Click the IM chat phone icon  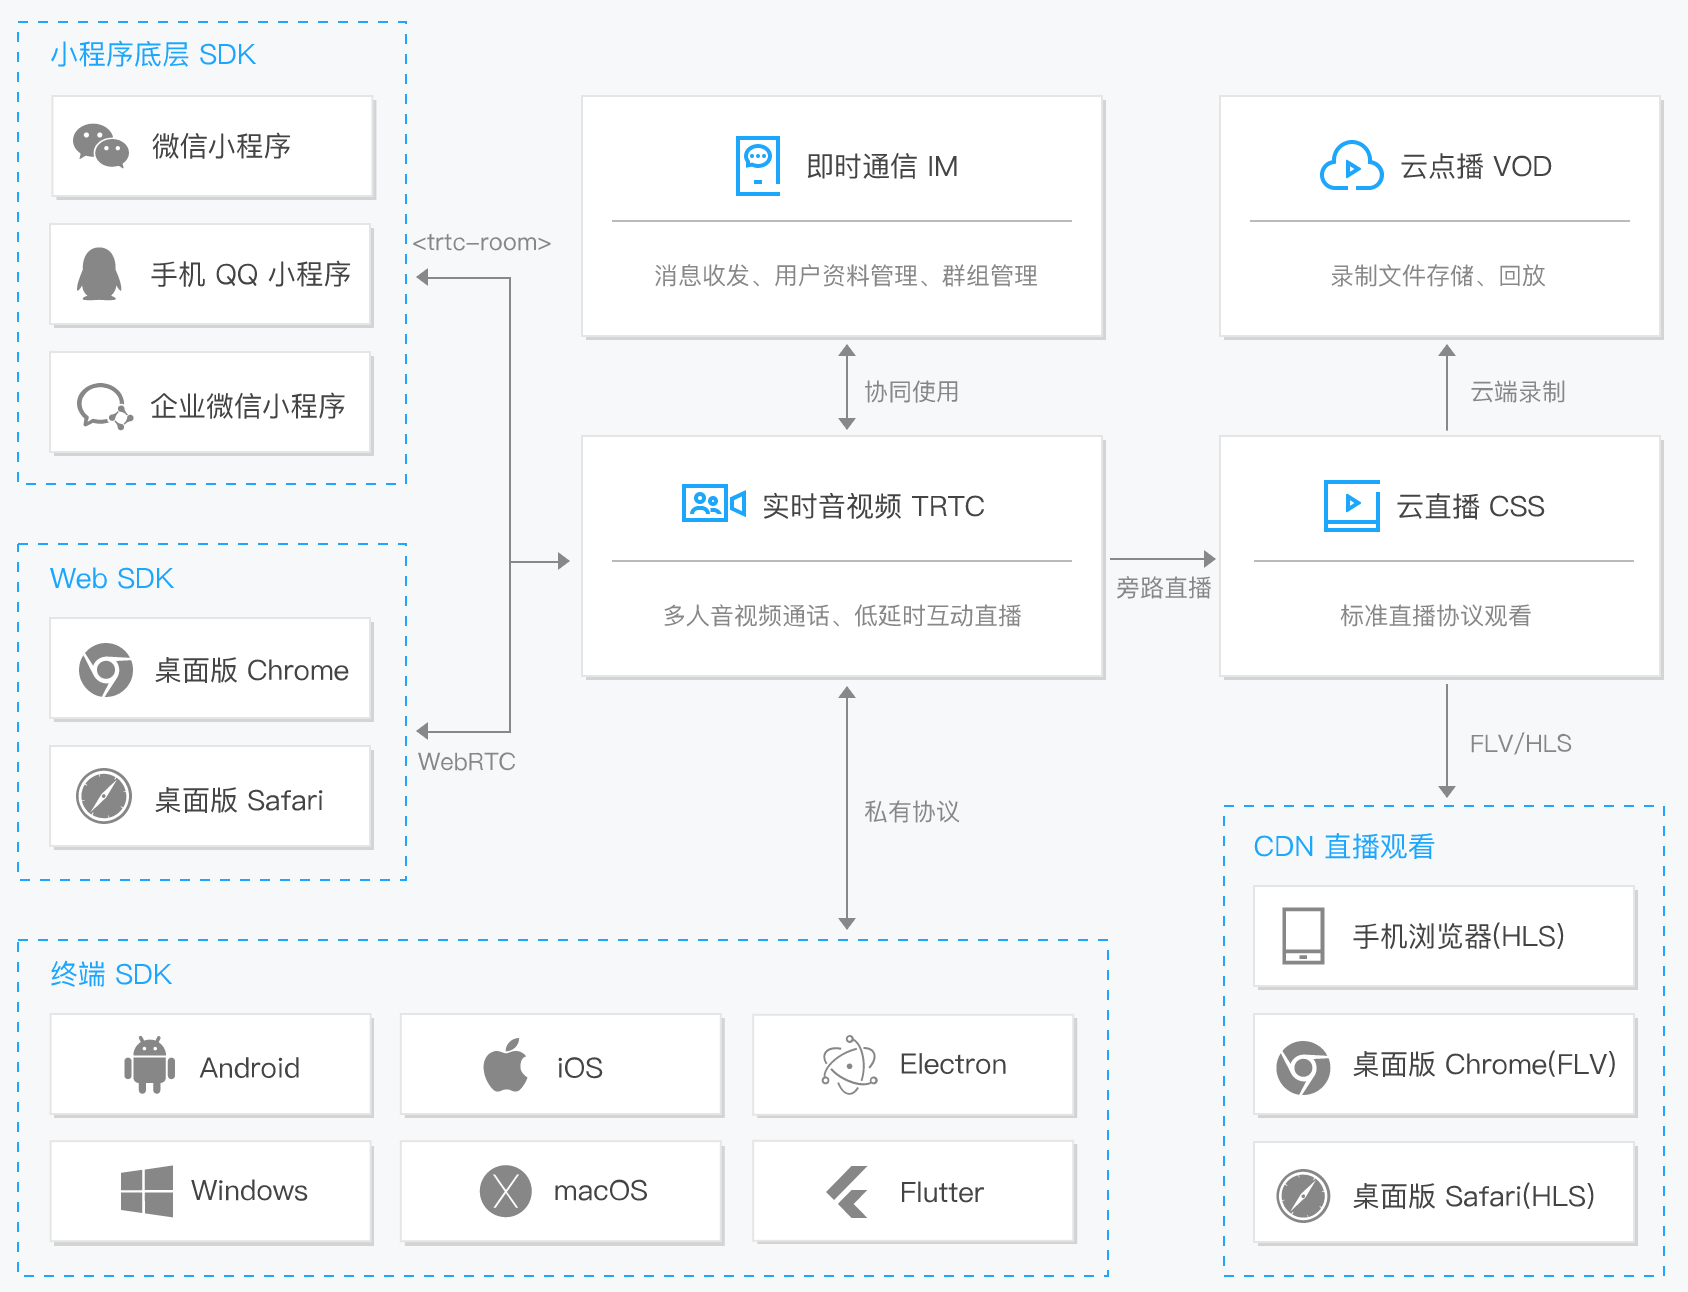pos(758,166)
